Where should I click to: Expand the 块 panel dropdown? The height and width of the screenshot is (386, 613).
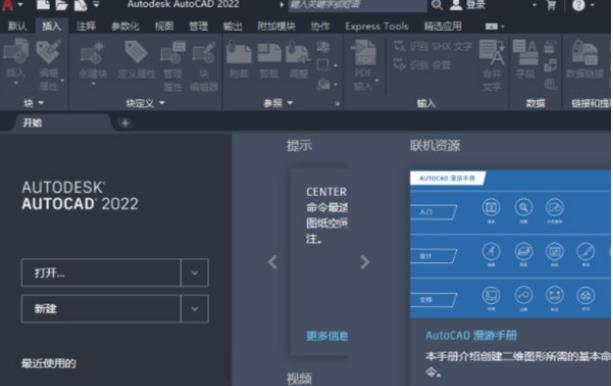pos(41,102)
